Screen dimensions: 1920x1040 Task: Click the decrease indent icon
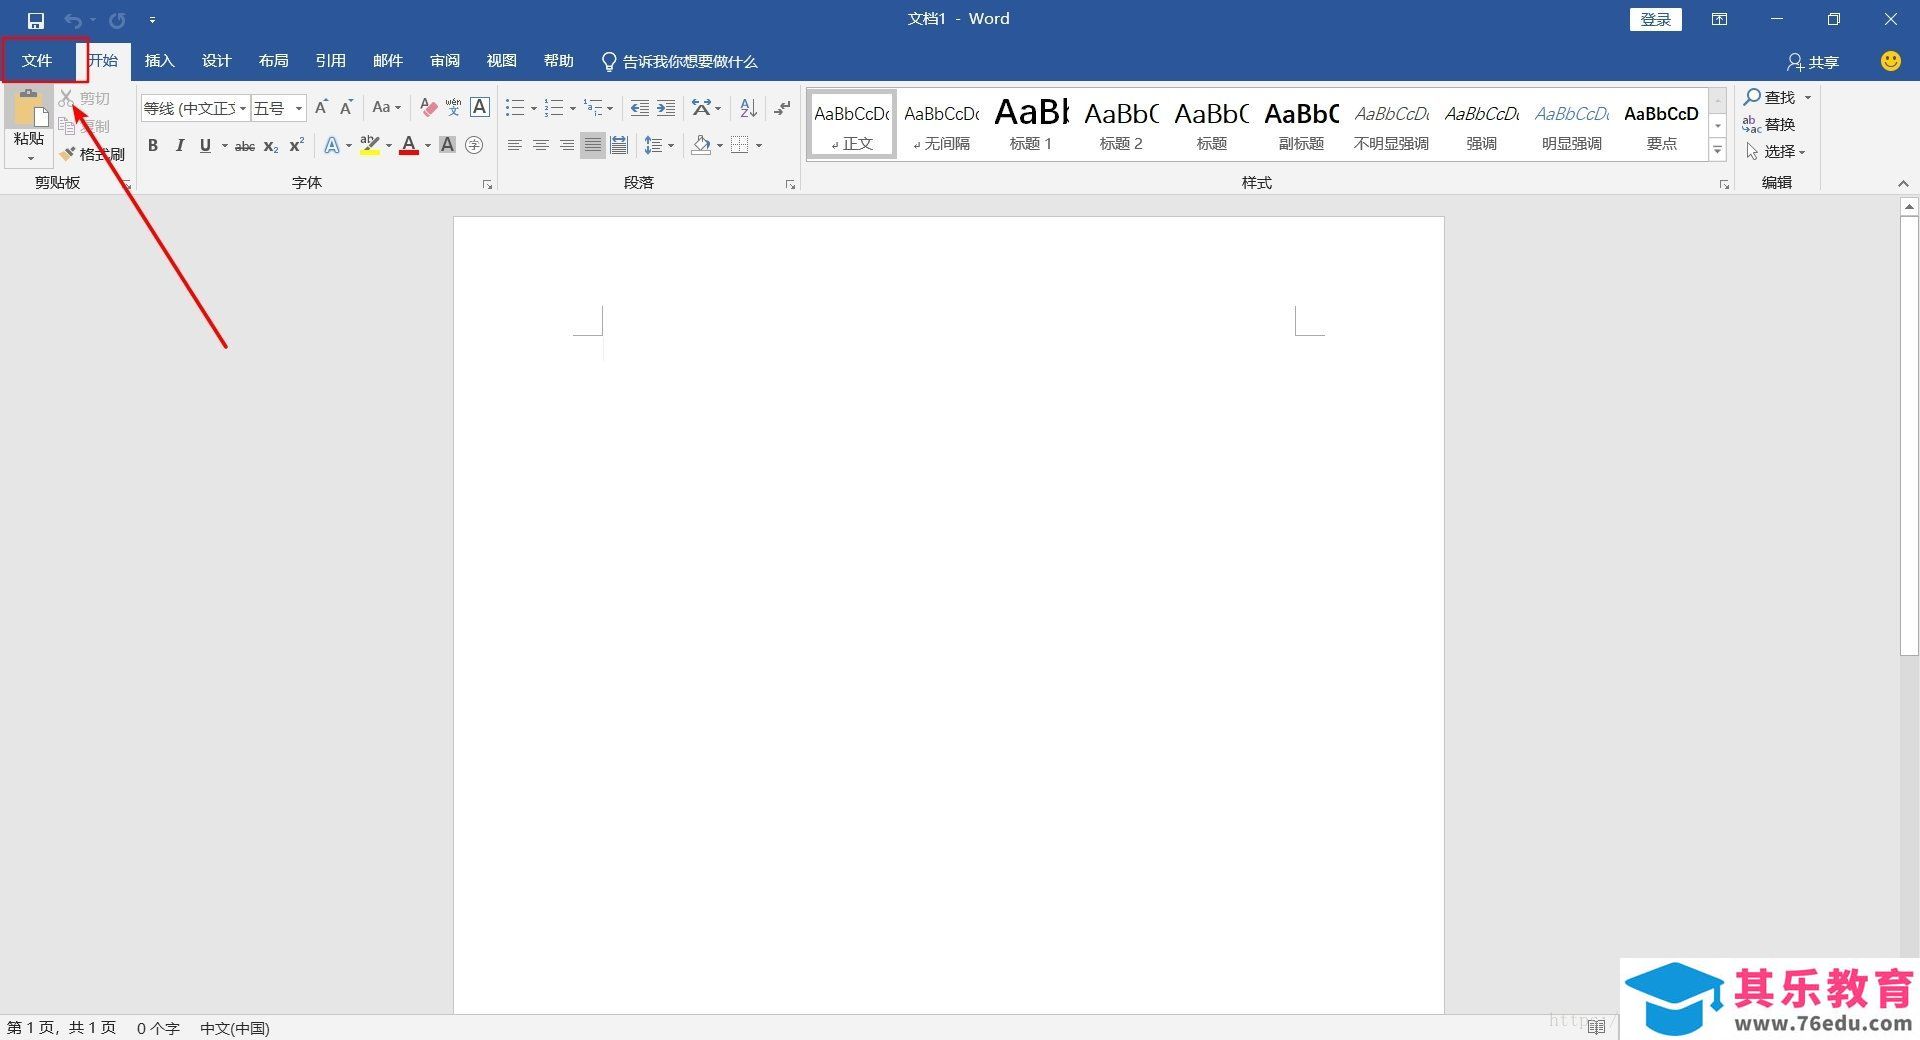click(640, 107)
